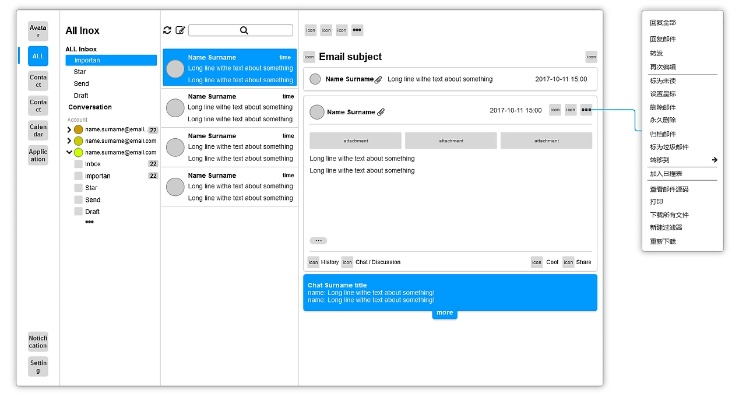Screen dimensions: 746x400
Task: Open Notification panel in the sidebar
Action: click(37, 342)
